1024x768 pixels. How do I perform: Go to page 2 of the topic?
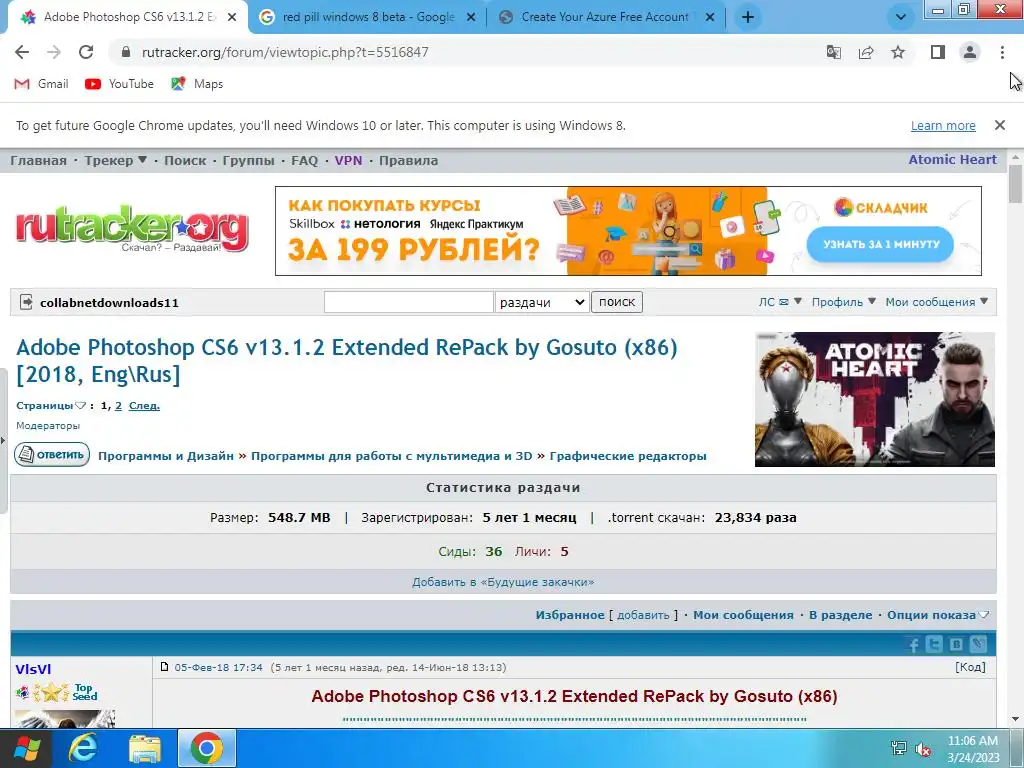click(x=118, y=406)
